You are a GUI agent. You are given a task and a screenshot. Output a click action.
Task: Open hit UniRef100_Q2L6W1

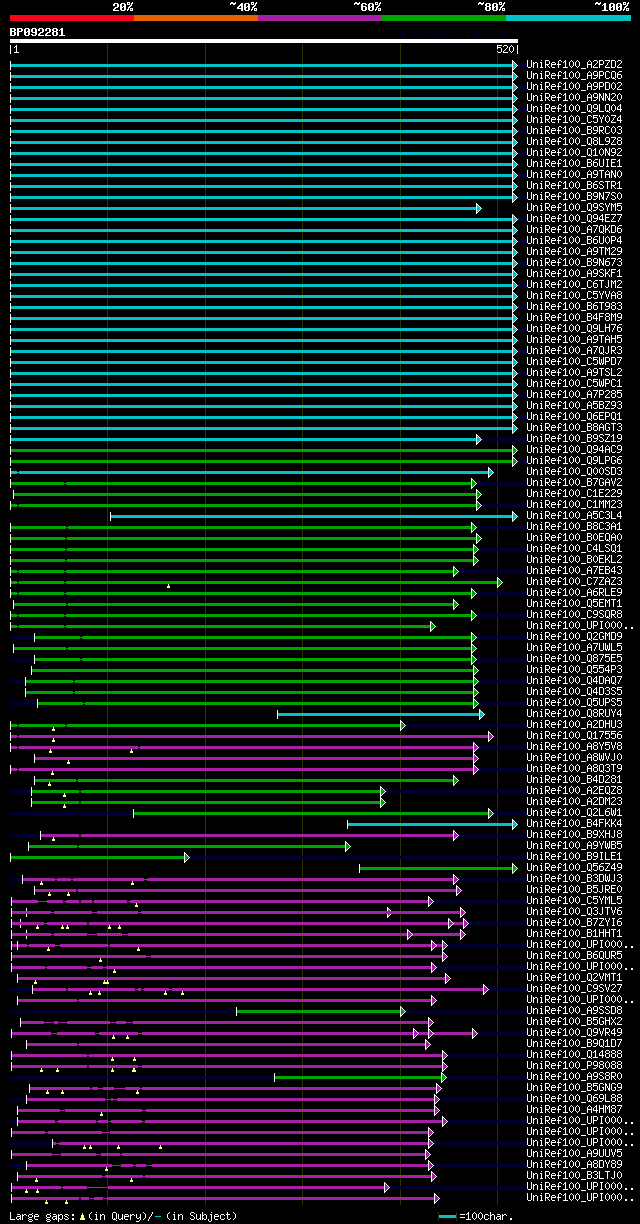point(574,813)
